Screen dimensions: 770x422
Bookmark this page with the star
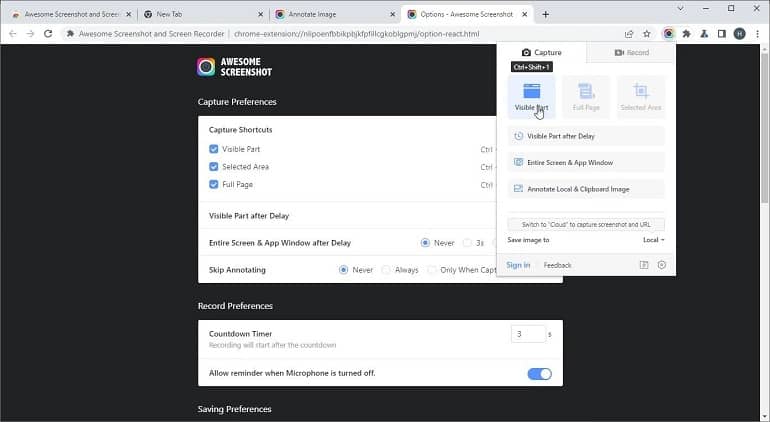(x=647, y=33)
